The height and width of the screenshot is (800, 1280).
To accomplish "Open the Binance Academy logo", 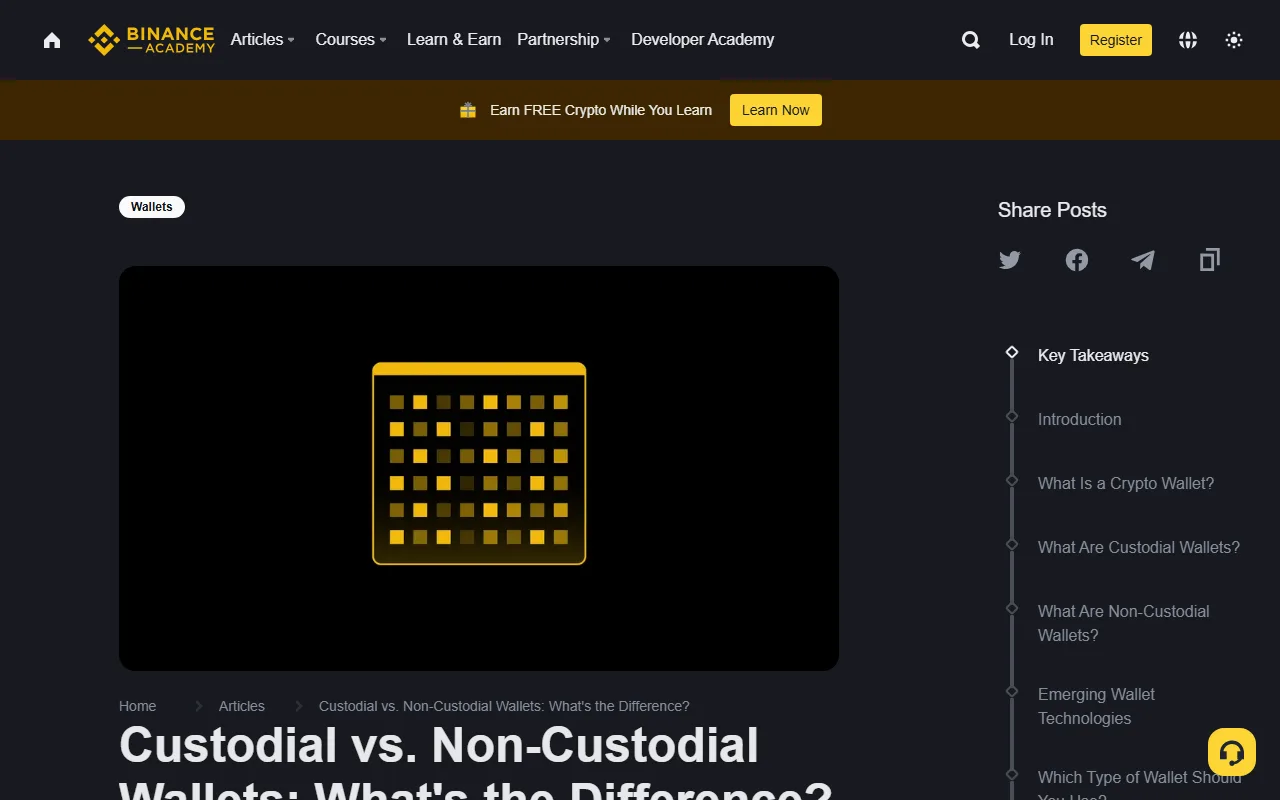I will 151,40.
